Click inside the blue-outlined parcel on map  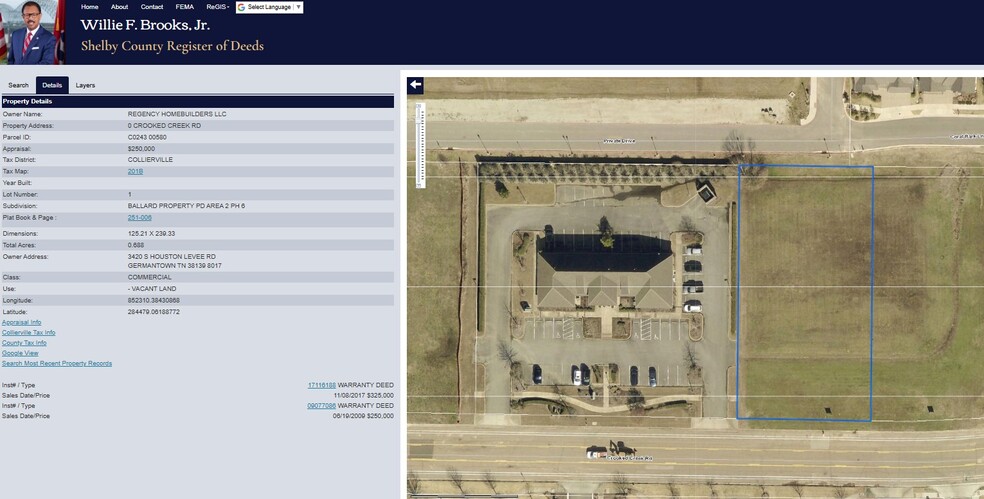[x=805, y=292]
